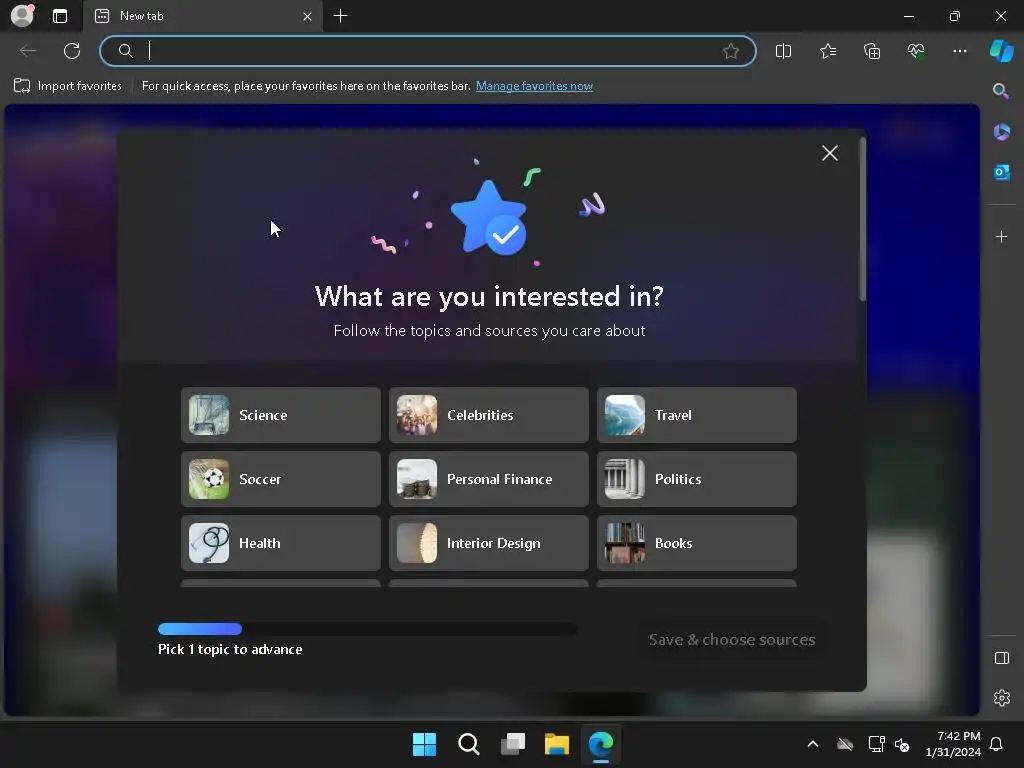Open sidebar settings gear
The image size is (1024, 768).
pyautogui.click(x=1001, y=697)
